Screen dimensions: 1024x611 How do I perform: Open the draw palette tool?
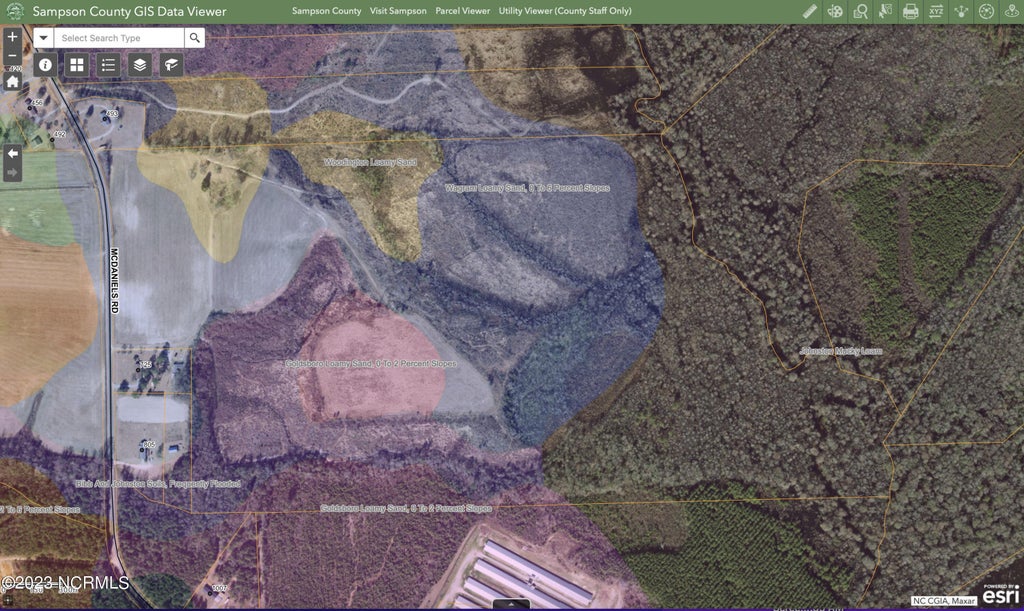tap(835, 11)
